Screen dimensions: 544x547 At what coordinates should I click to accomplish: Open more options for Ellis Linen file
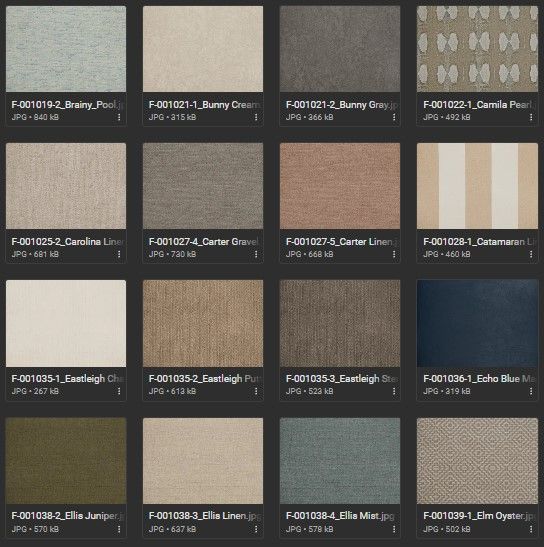256,529
